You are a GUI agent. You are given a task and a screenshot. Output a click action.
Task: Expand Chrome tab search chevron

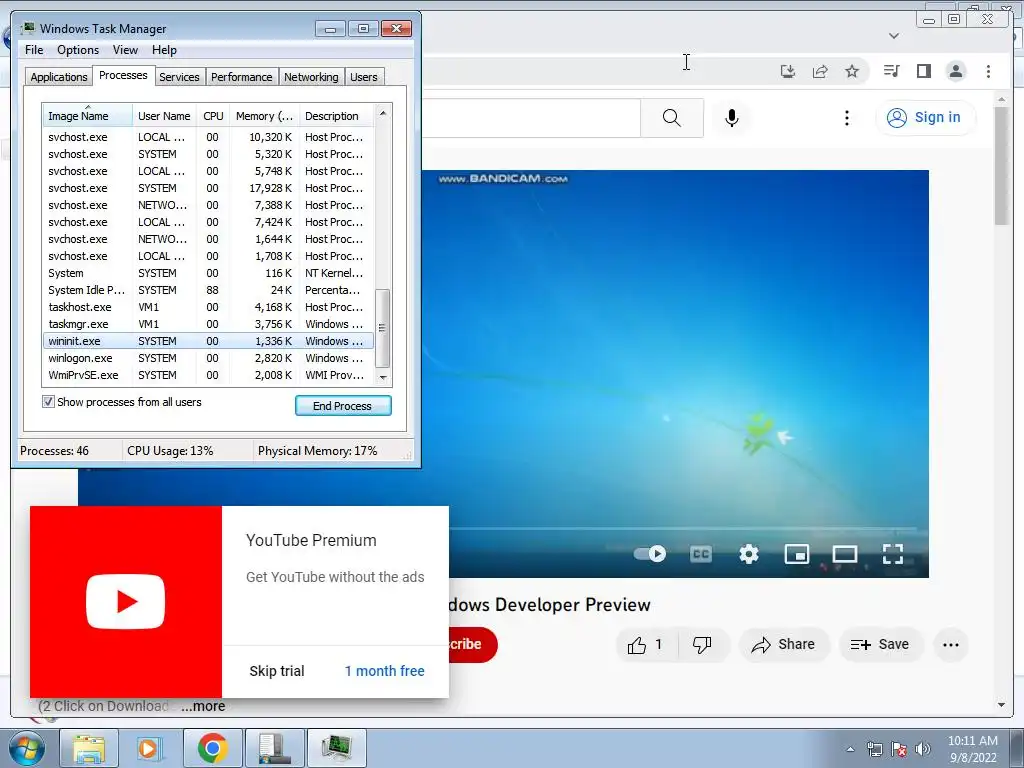coord(894,36)
